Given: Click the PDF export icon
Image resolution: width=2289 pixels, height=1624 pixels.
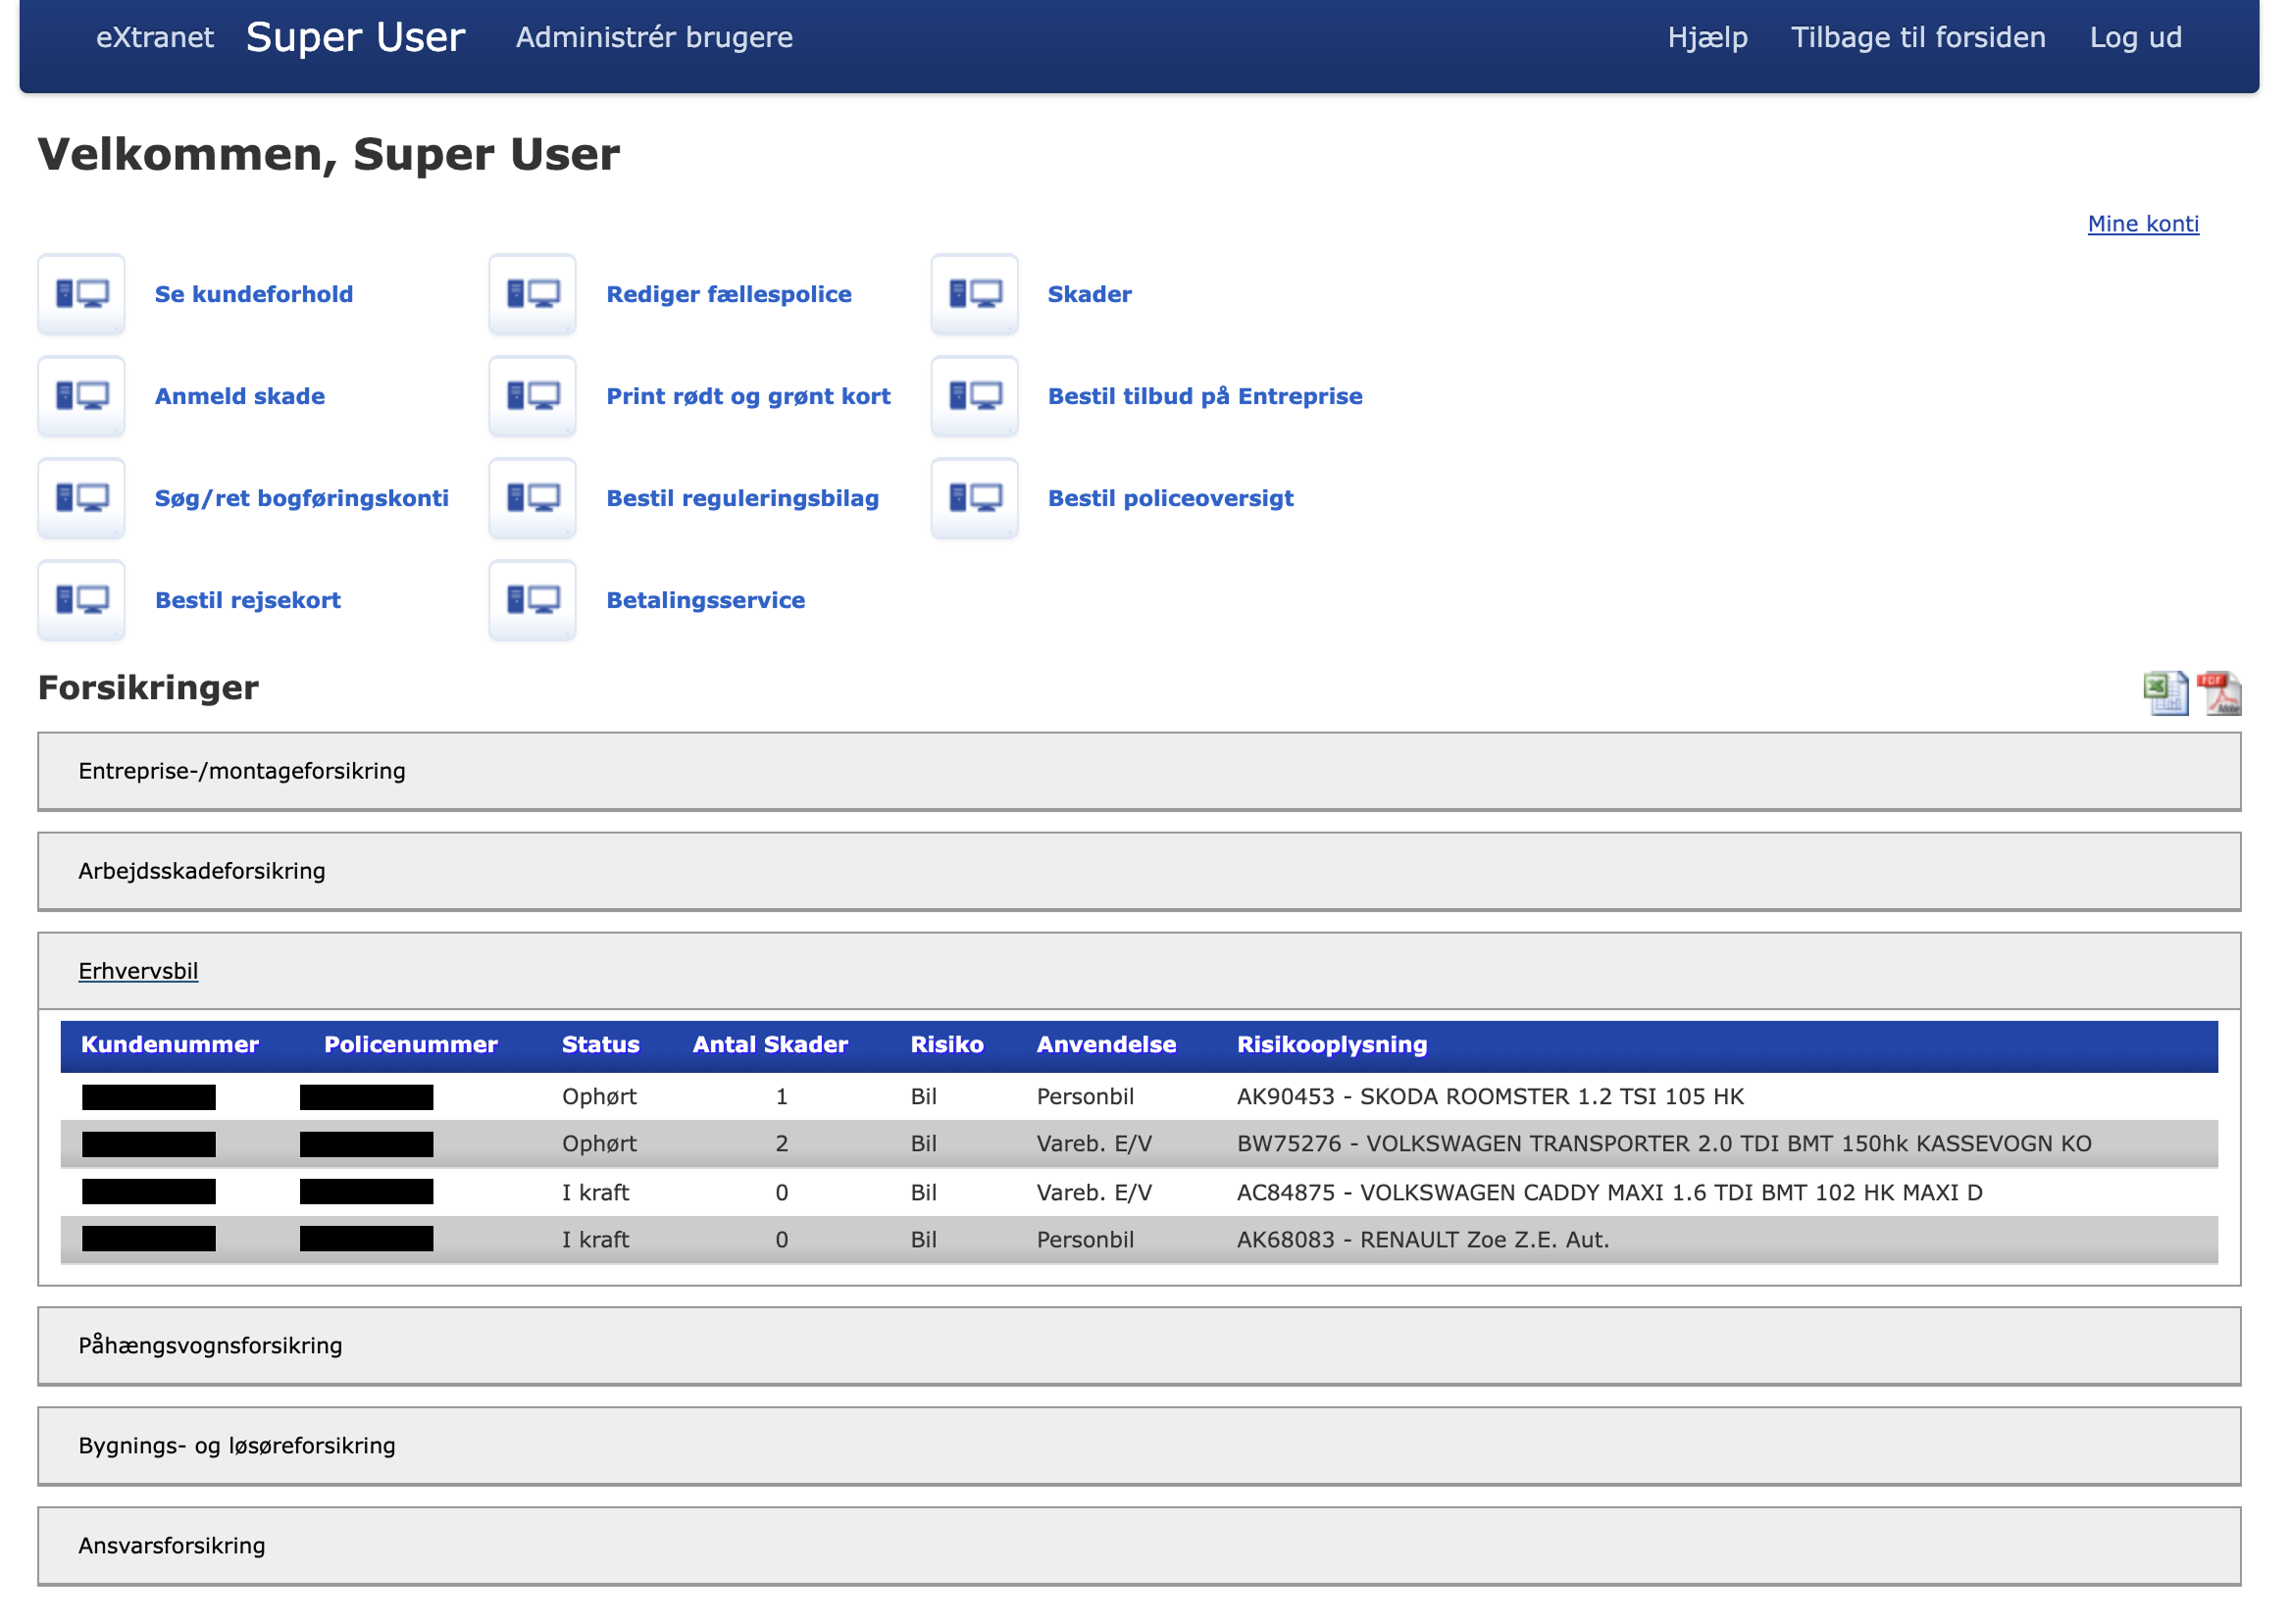Looking at the screenshot, I should coord(2219,693).
